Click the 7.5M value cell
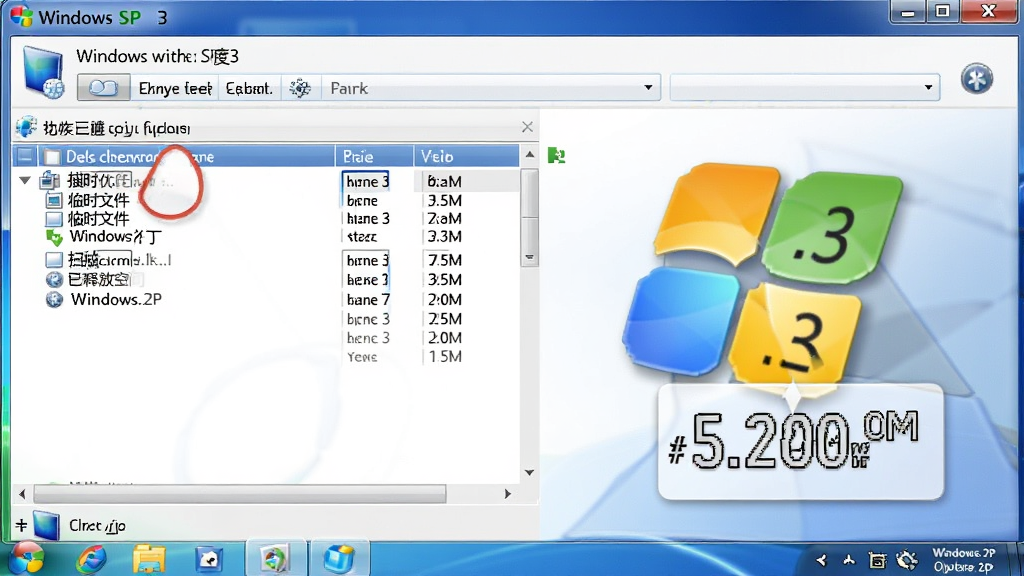 click(444, 261)
